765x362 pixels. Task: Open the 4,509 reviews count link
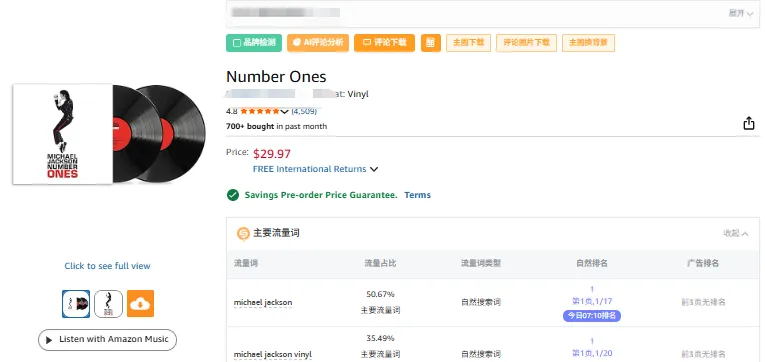[x=304, y=111]
